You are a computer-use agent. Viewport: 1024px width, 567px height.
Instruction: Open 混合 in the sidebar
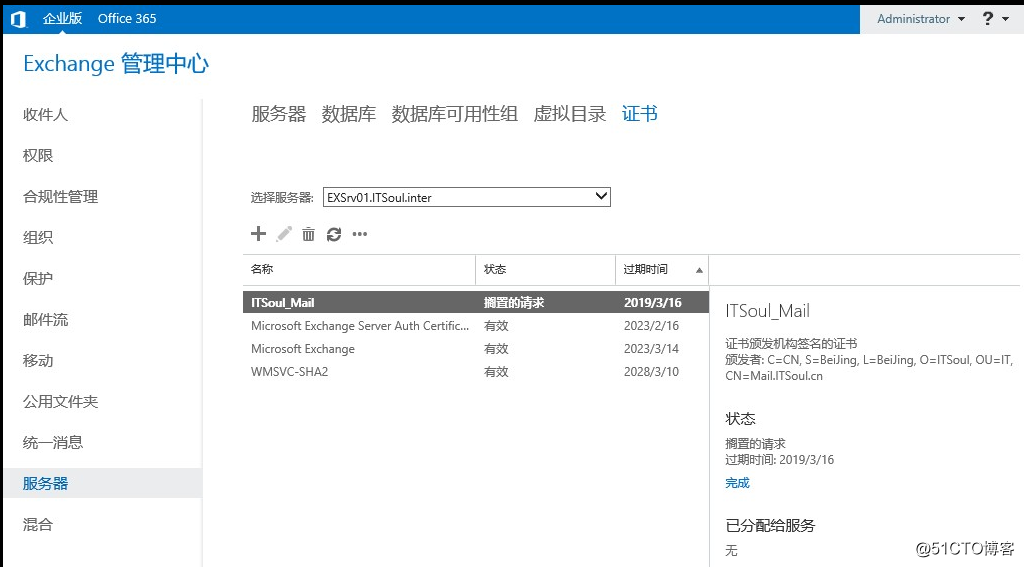(x=38, y=525)
